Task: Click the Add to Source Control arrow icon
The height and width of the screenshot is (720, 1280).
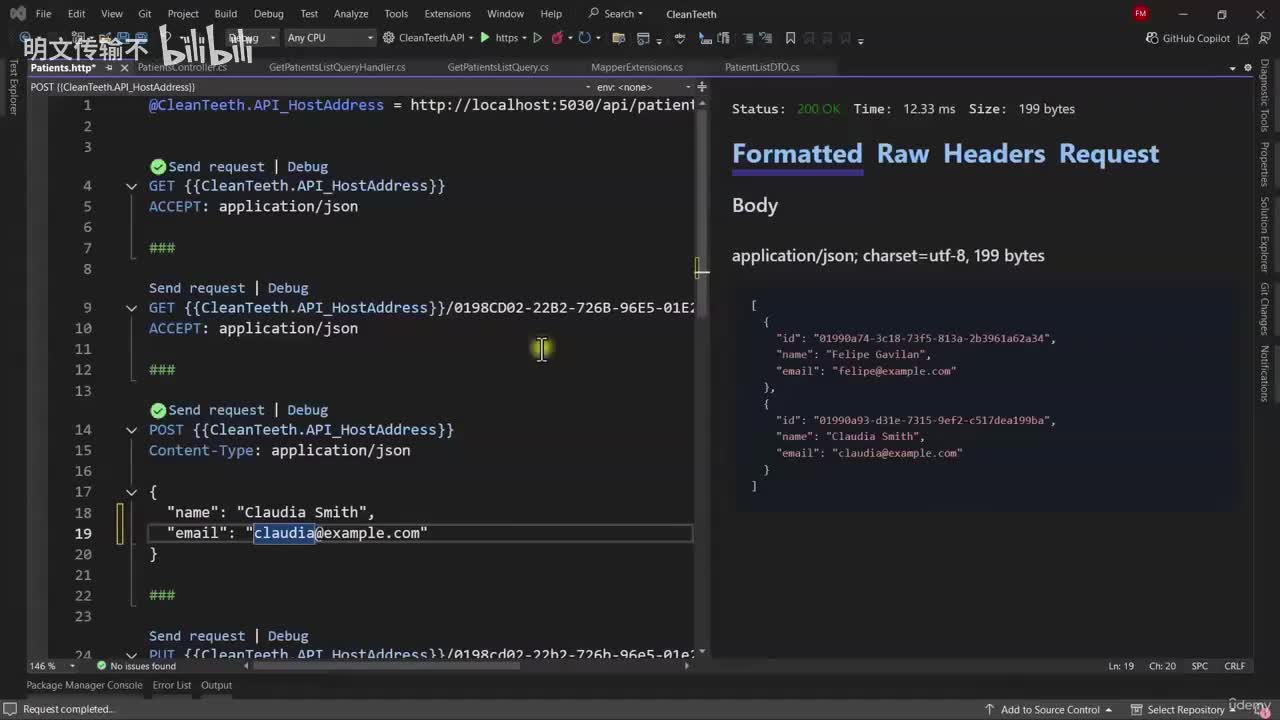Action: (x=990, y=710)
